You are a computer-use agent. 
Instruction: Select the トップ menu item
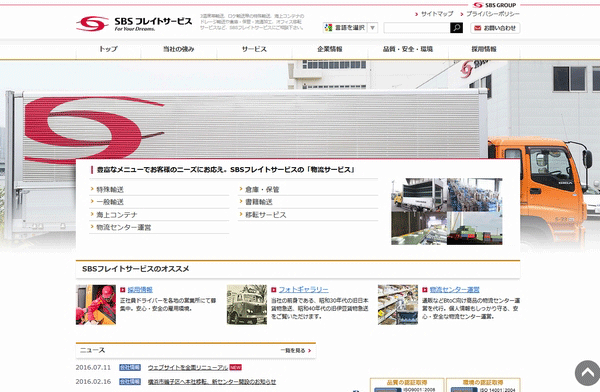(x=108, y=49)
